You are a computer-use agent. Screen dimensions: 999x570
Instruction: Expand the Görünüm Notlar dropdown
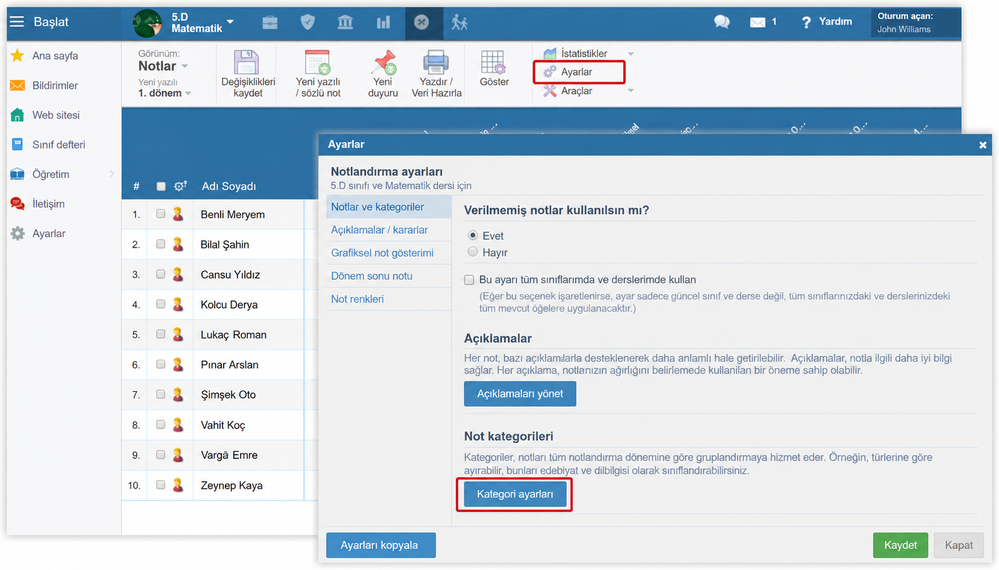tap(164, 66)
